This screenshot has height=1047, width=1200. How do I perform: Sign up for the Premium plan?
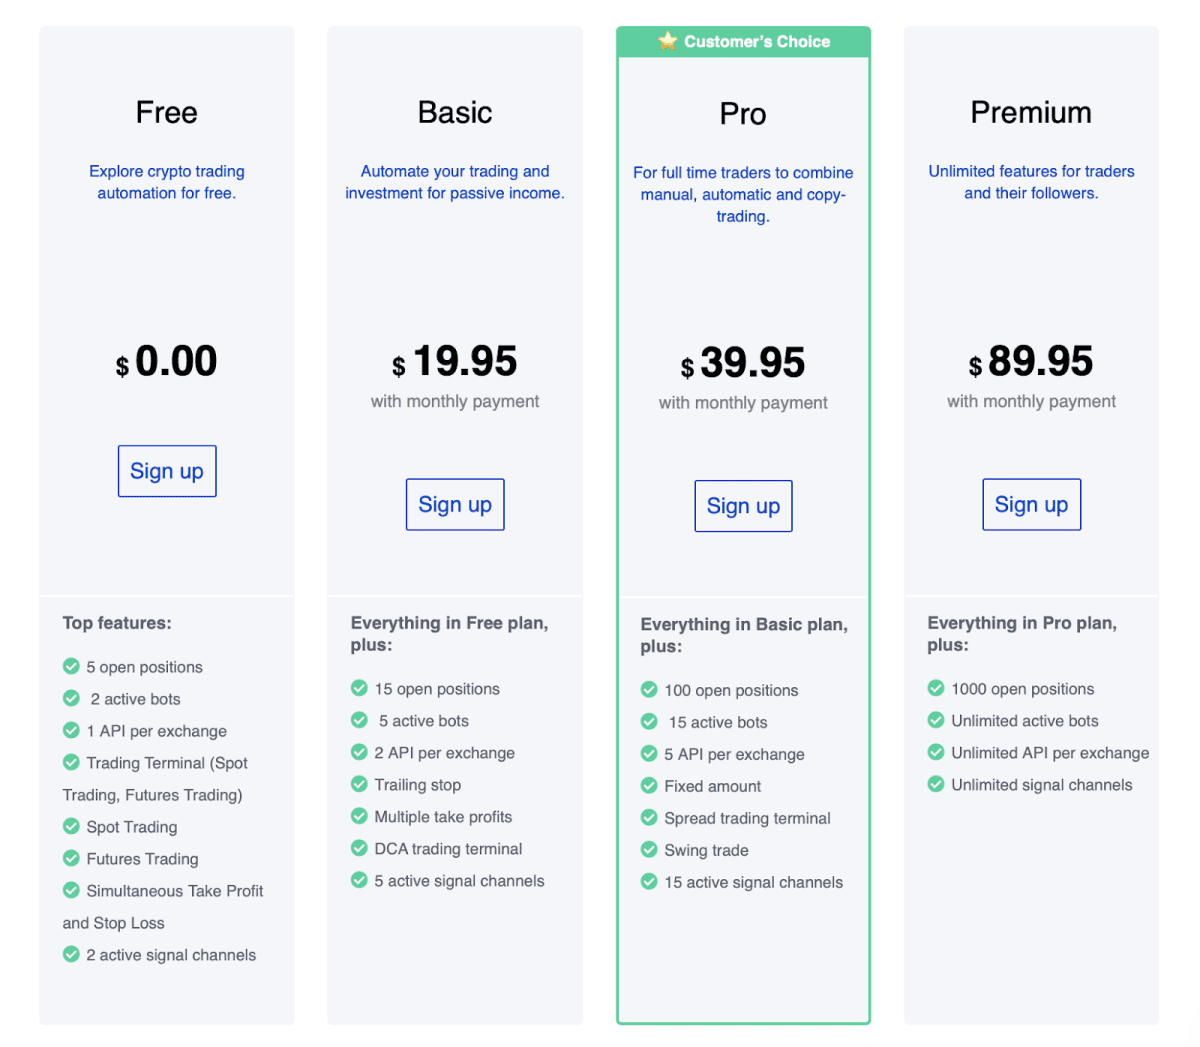(x=1032, y=504)
